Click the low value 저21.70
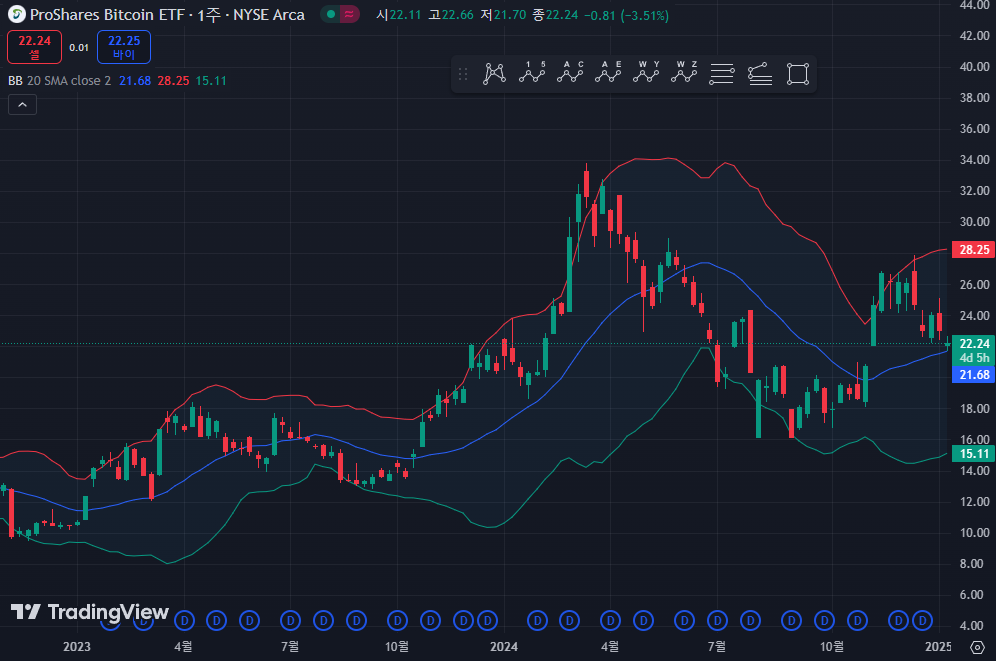Screen dimensions: 996x661 click(x=503, y=15)
